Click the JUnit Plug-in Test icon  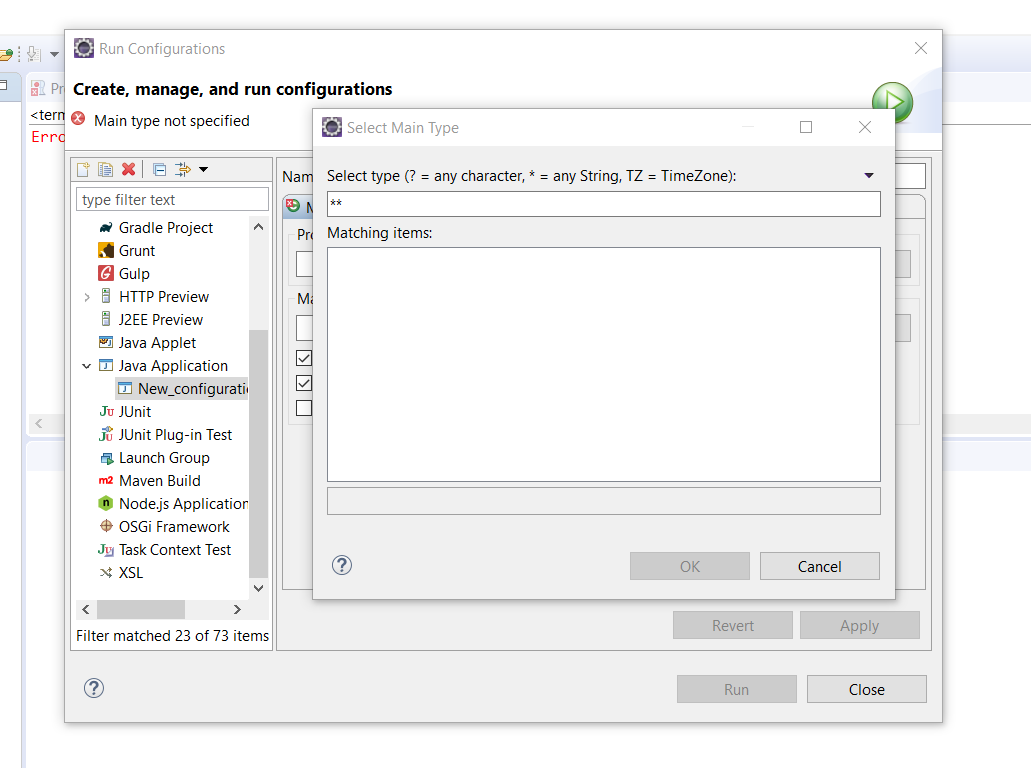[x=106, y=435]
